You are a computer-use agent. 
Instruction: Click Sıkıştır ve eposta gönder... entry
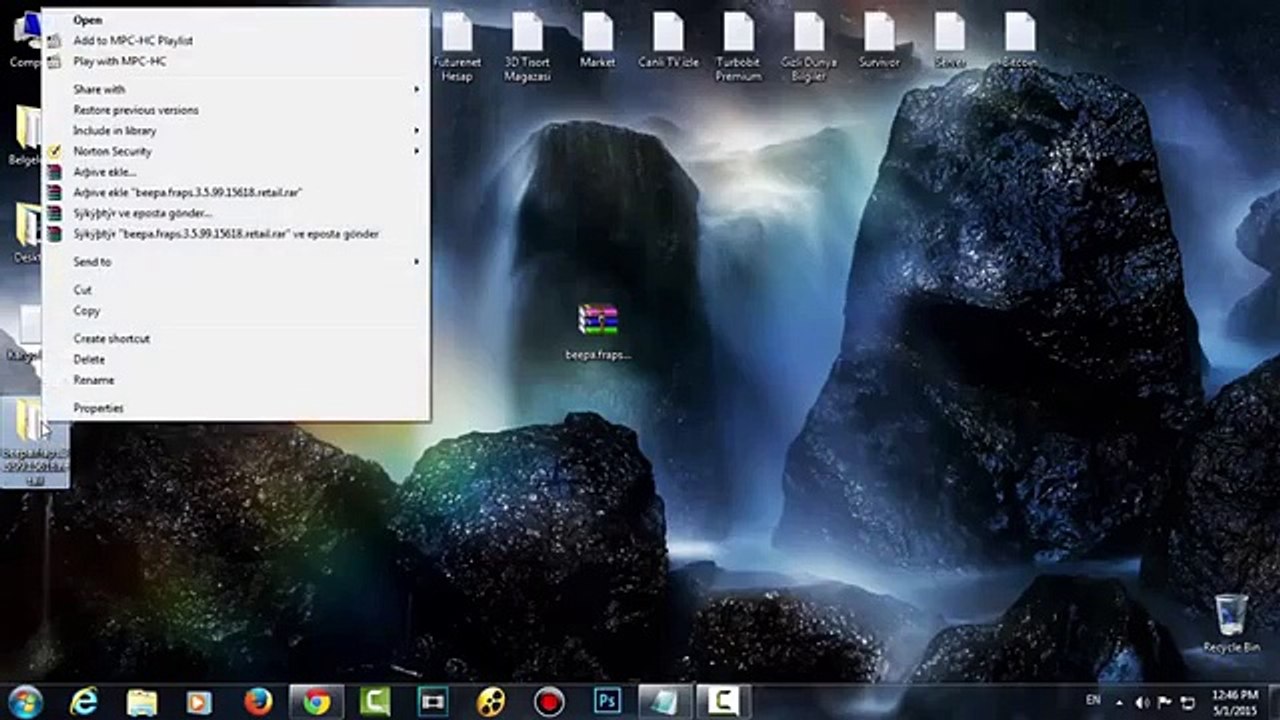[143, 213]
